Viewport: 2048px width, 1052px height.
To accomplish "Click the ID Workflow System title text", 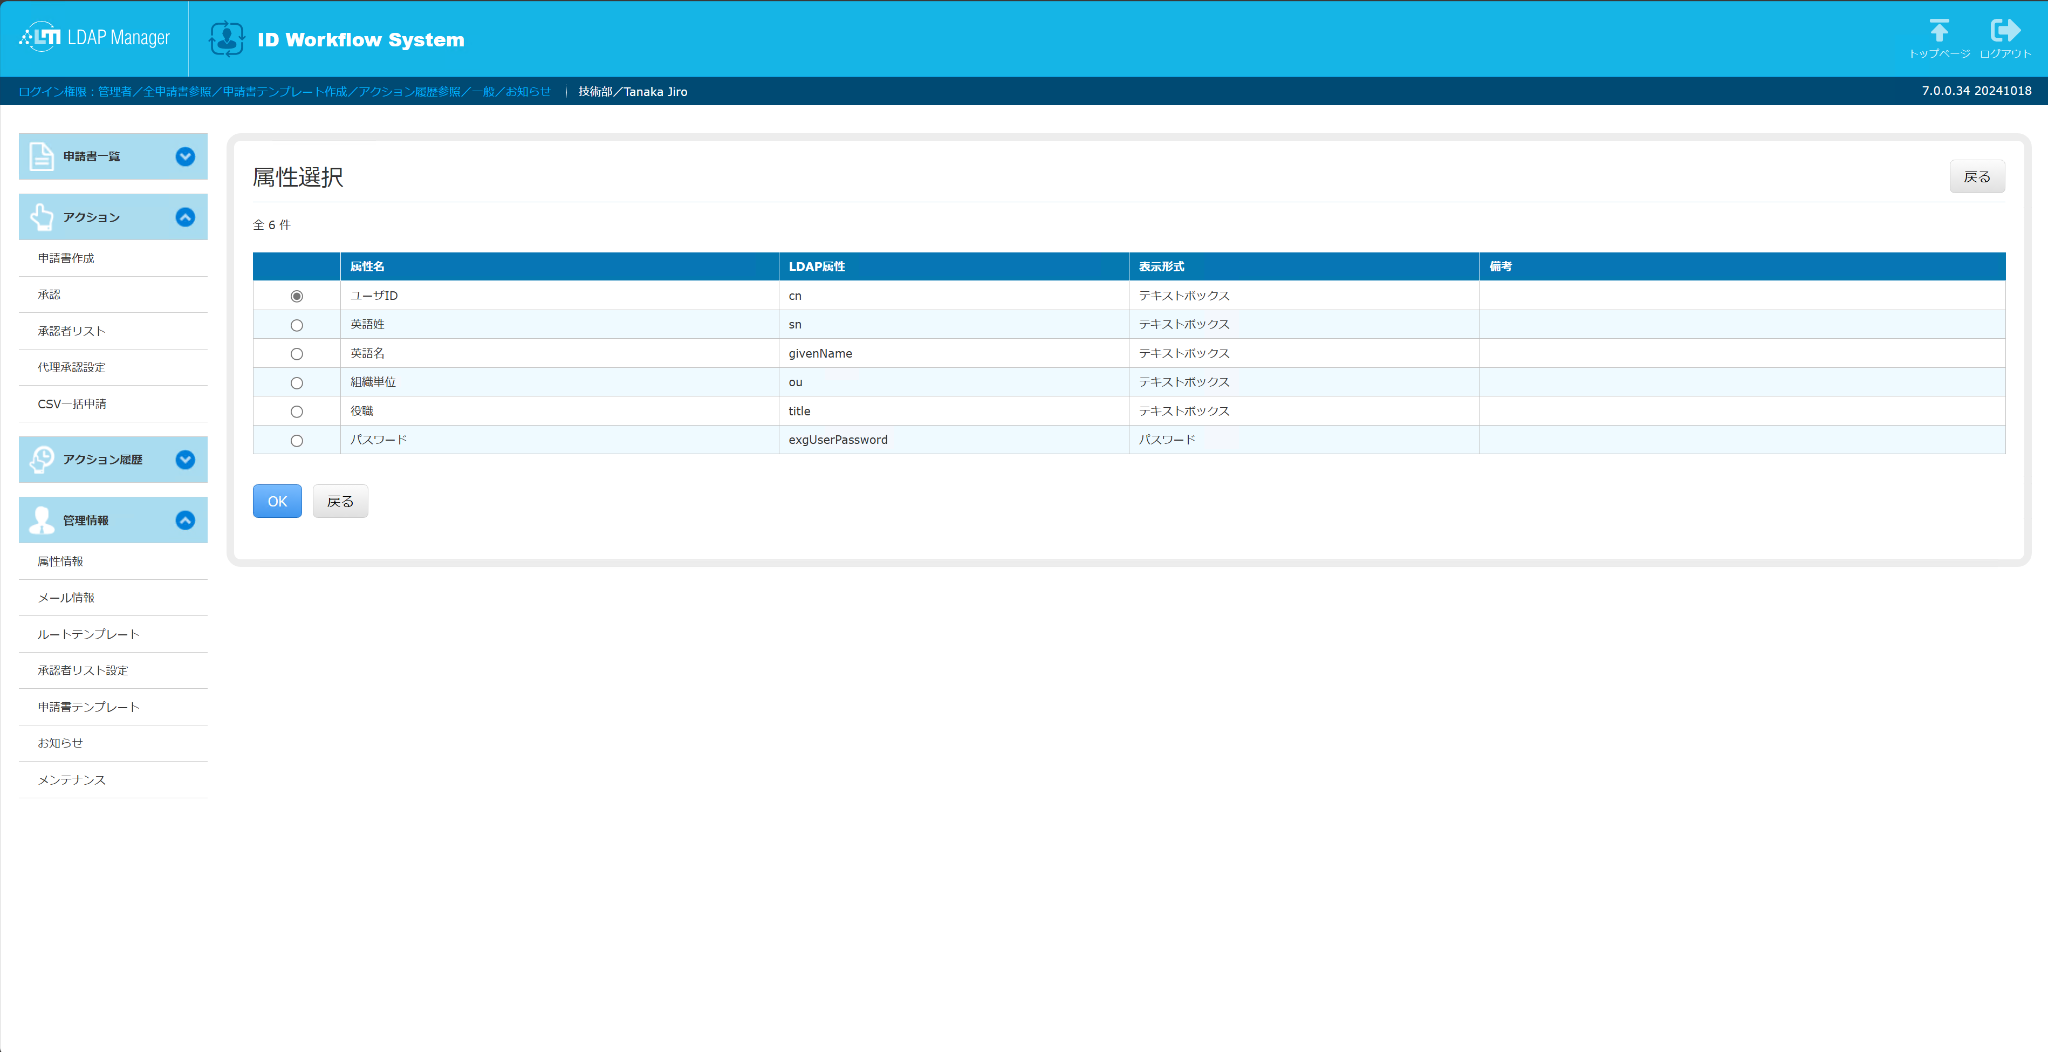I will pyautogui.click(x=361, y=40).
